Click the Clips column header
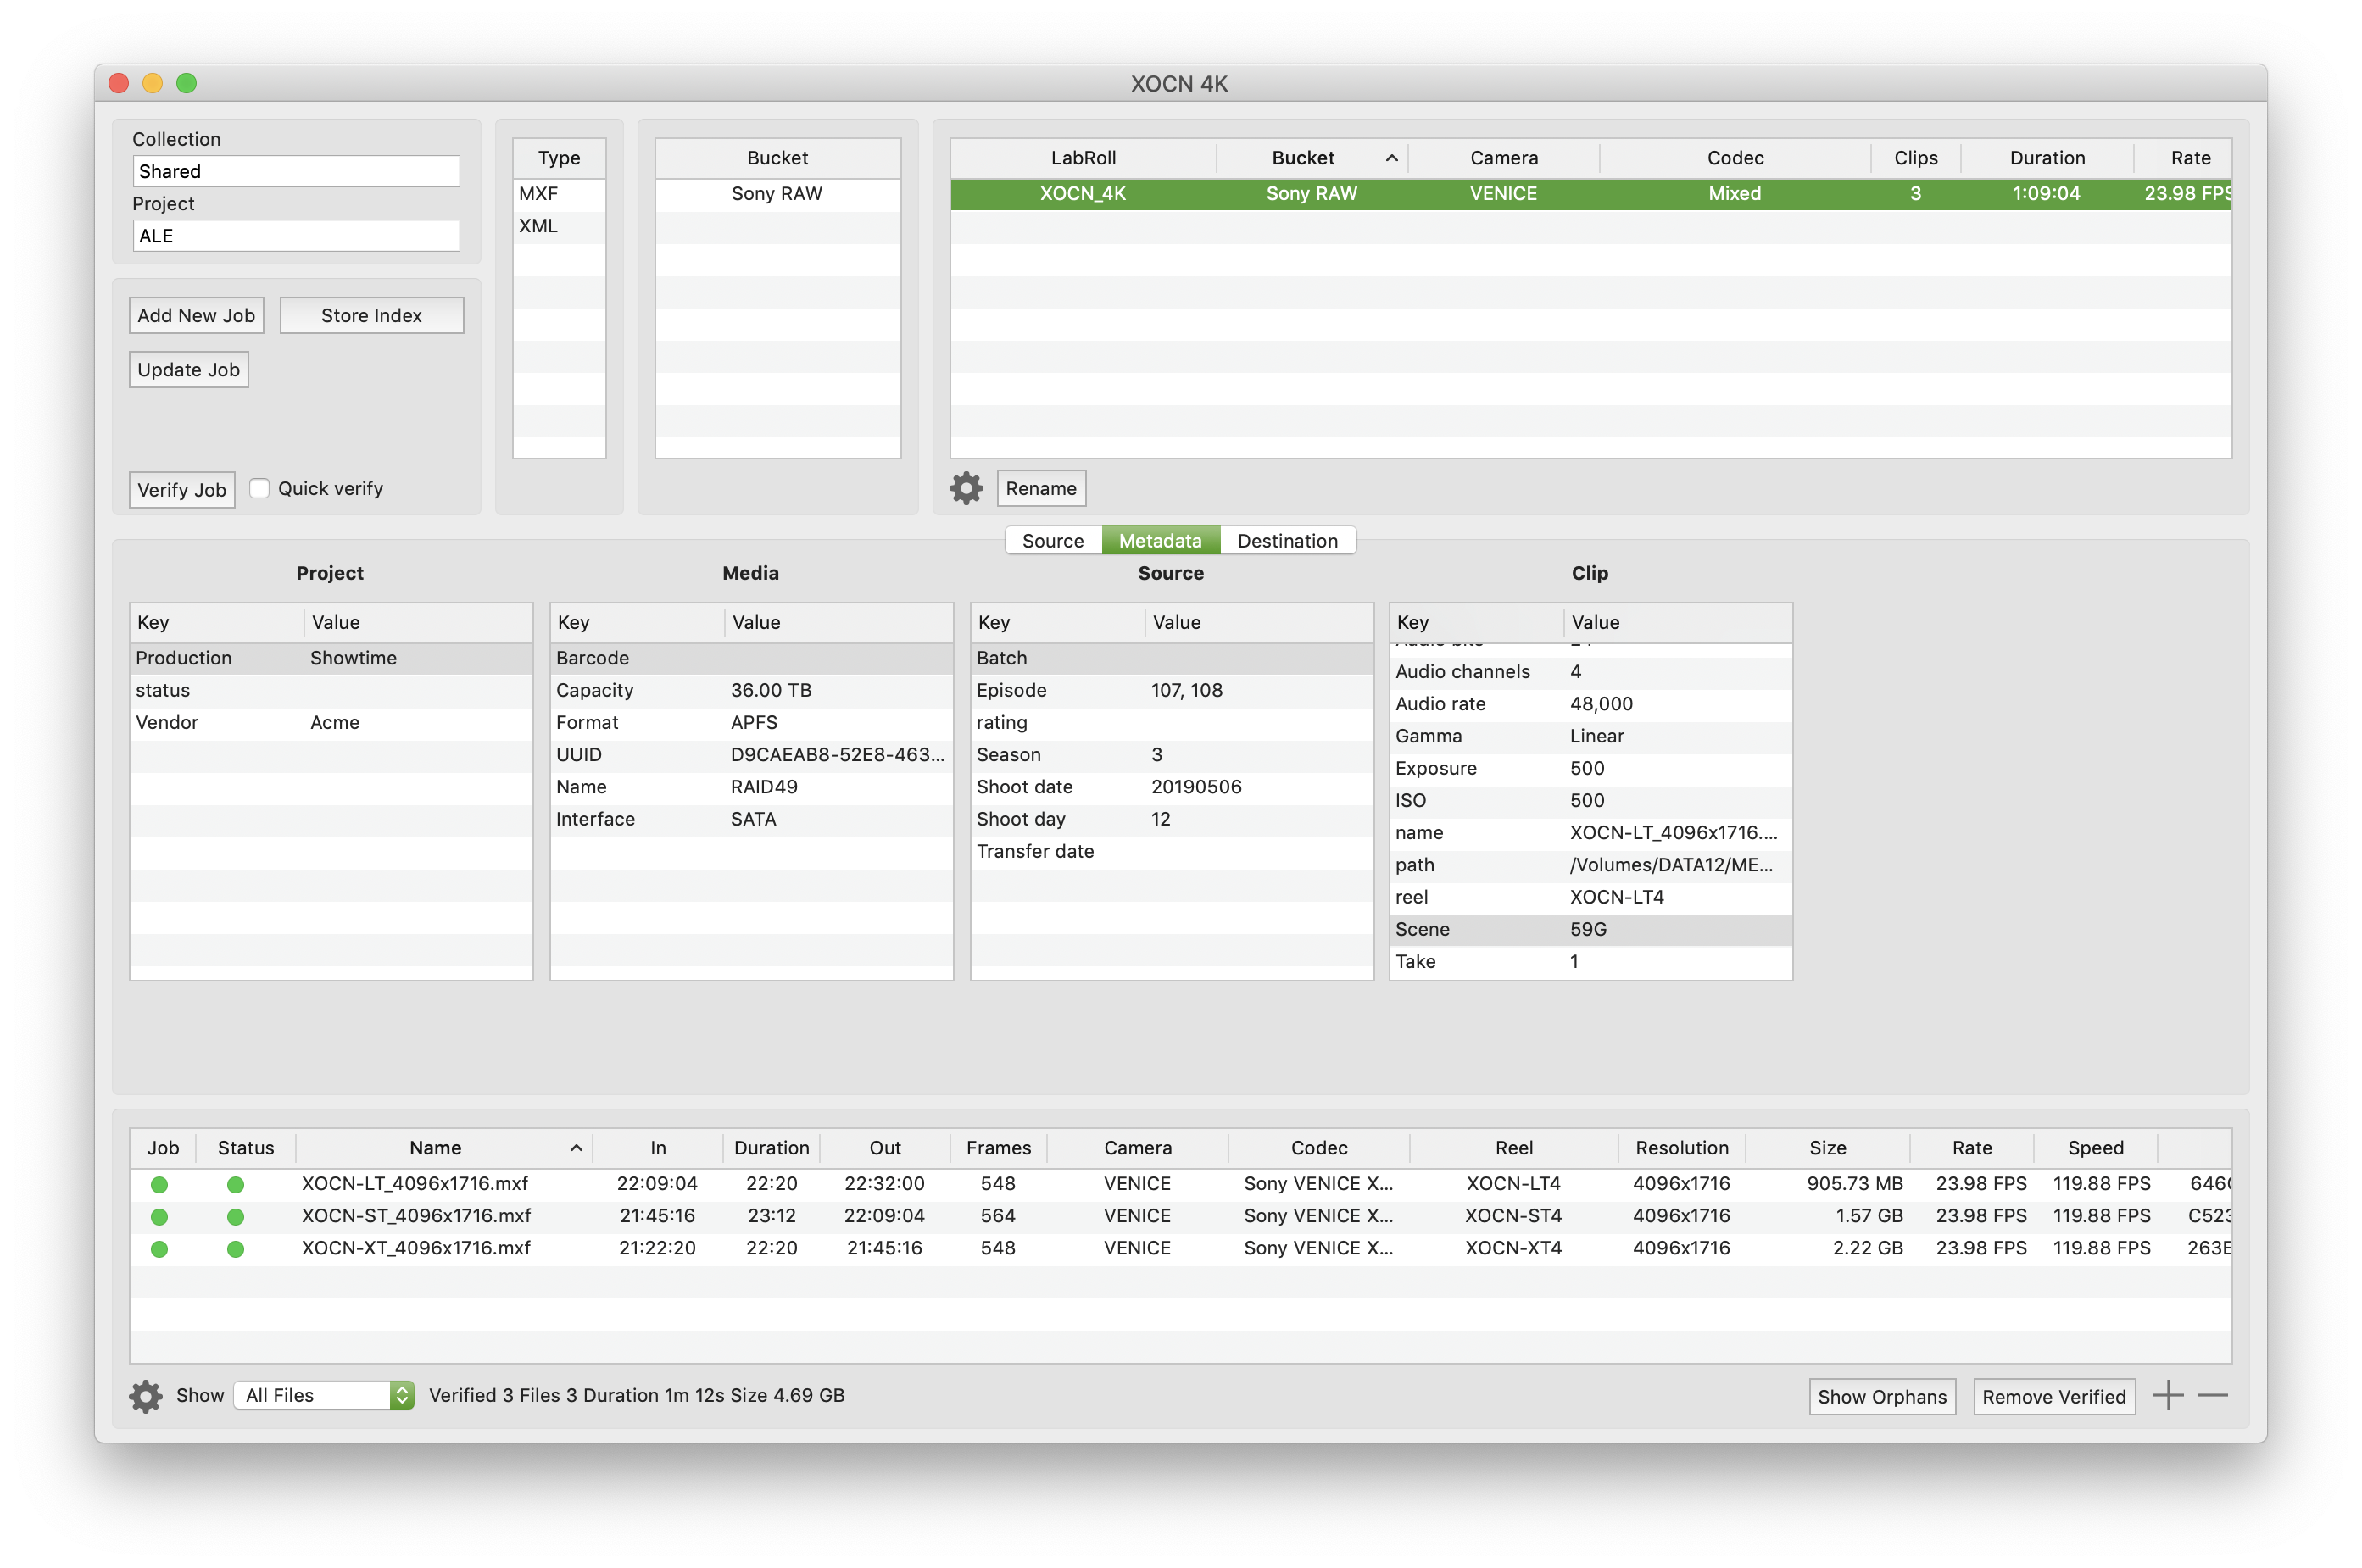This screenshot has width=2362, height=1568. pos(1915,158)
